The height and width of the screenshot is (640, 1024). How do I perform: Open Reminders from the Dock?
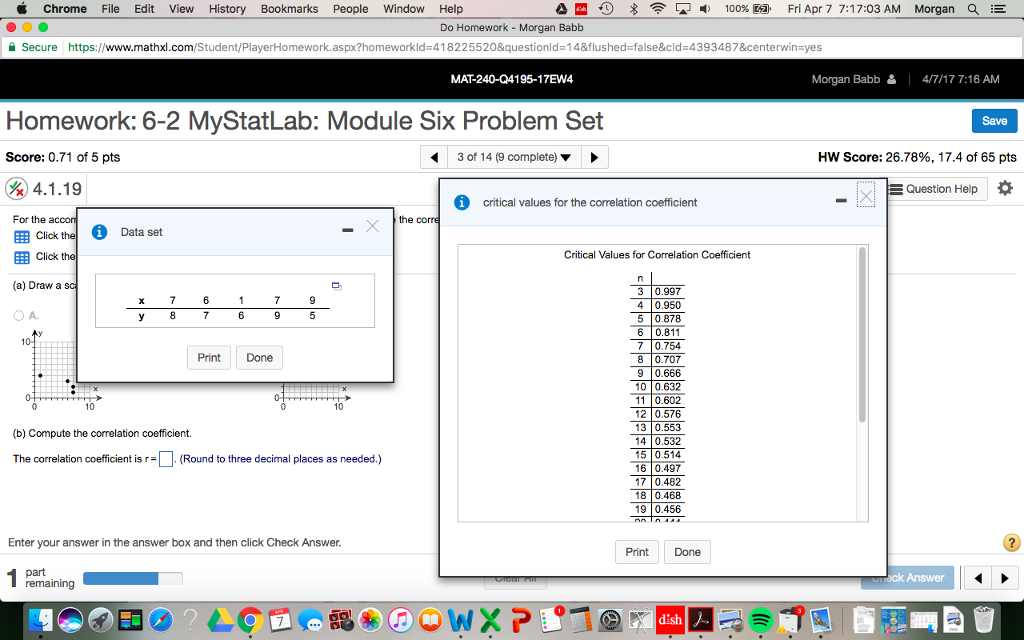(551, 620)
